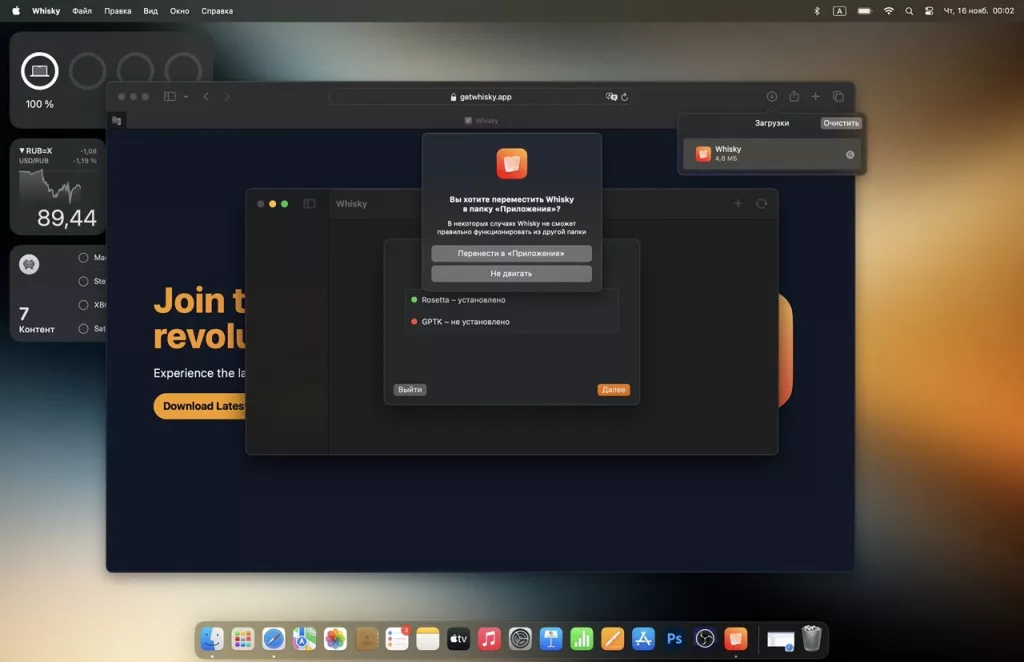Image resolution: width=1024 pixels, height=662 pixels.
Task: Open Bluetooth in the menu bar
Action: click(x=816, y=11)
